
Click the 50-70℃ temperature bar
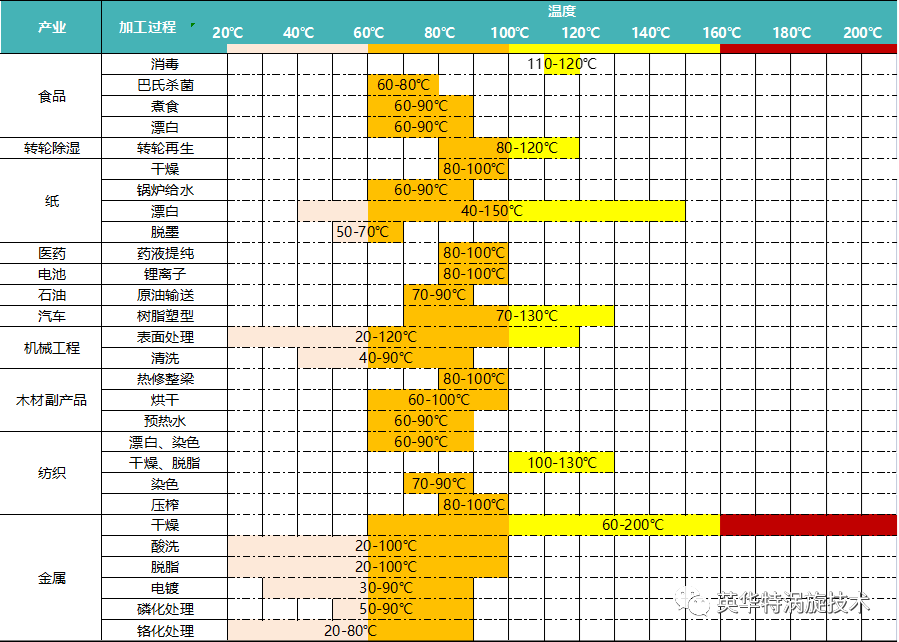click(x=368, y=232)
